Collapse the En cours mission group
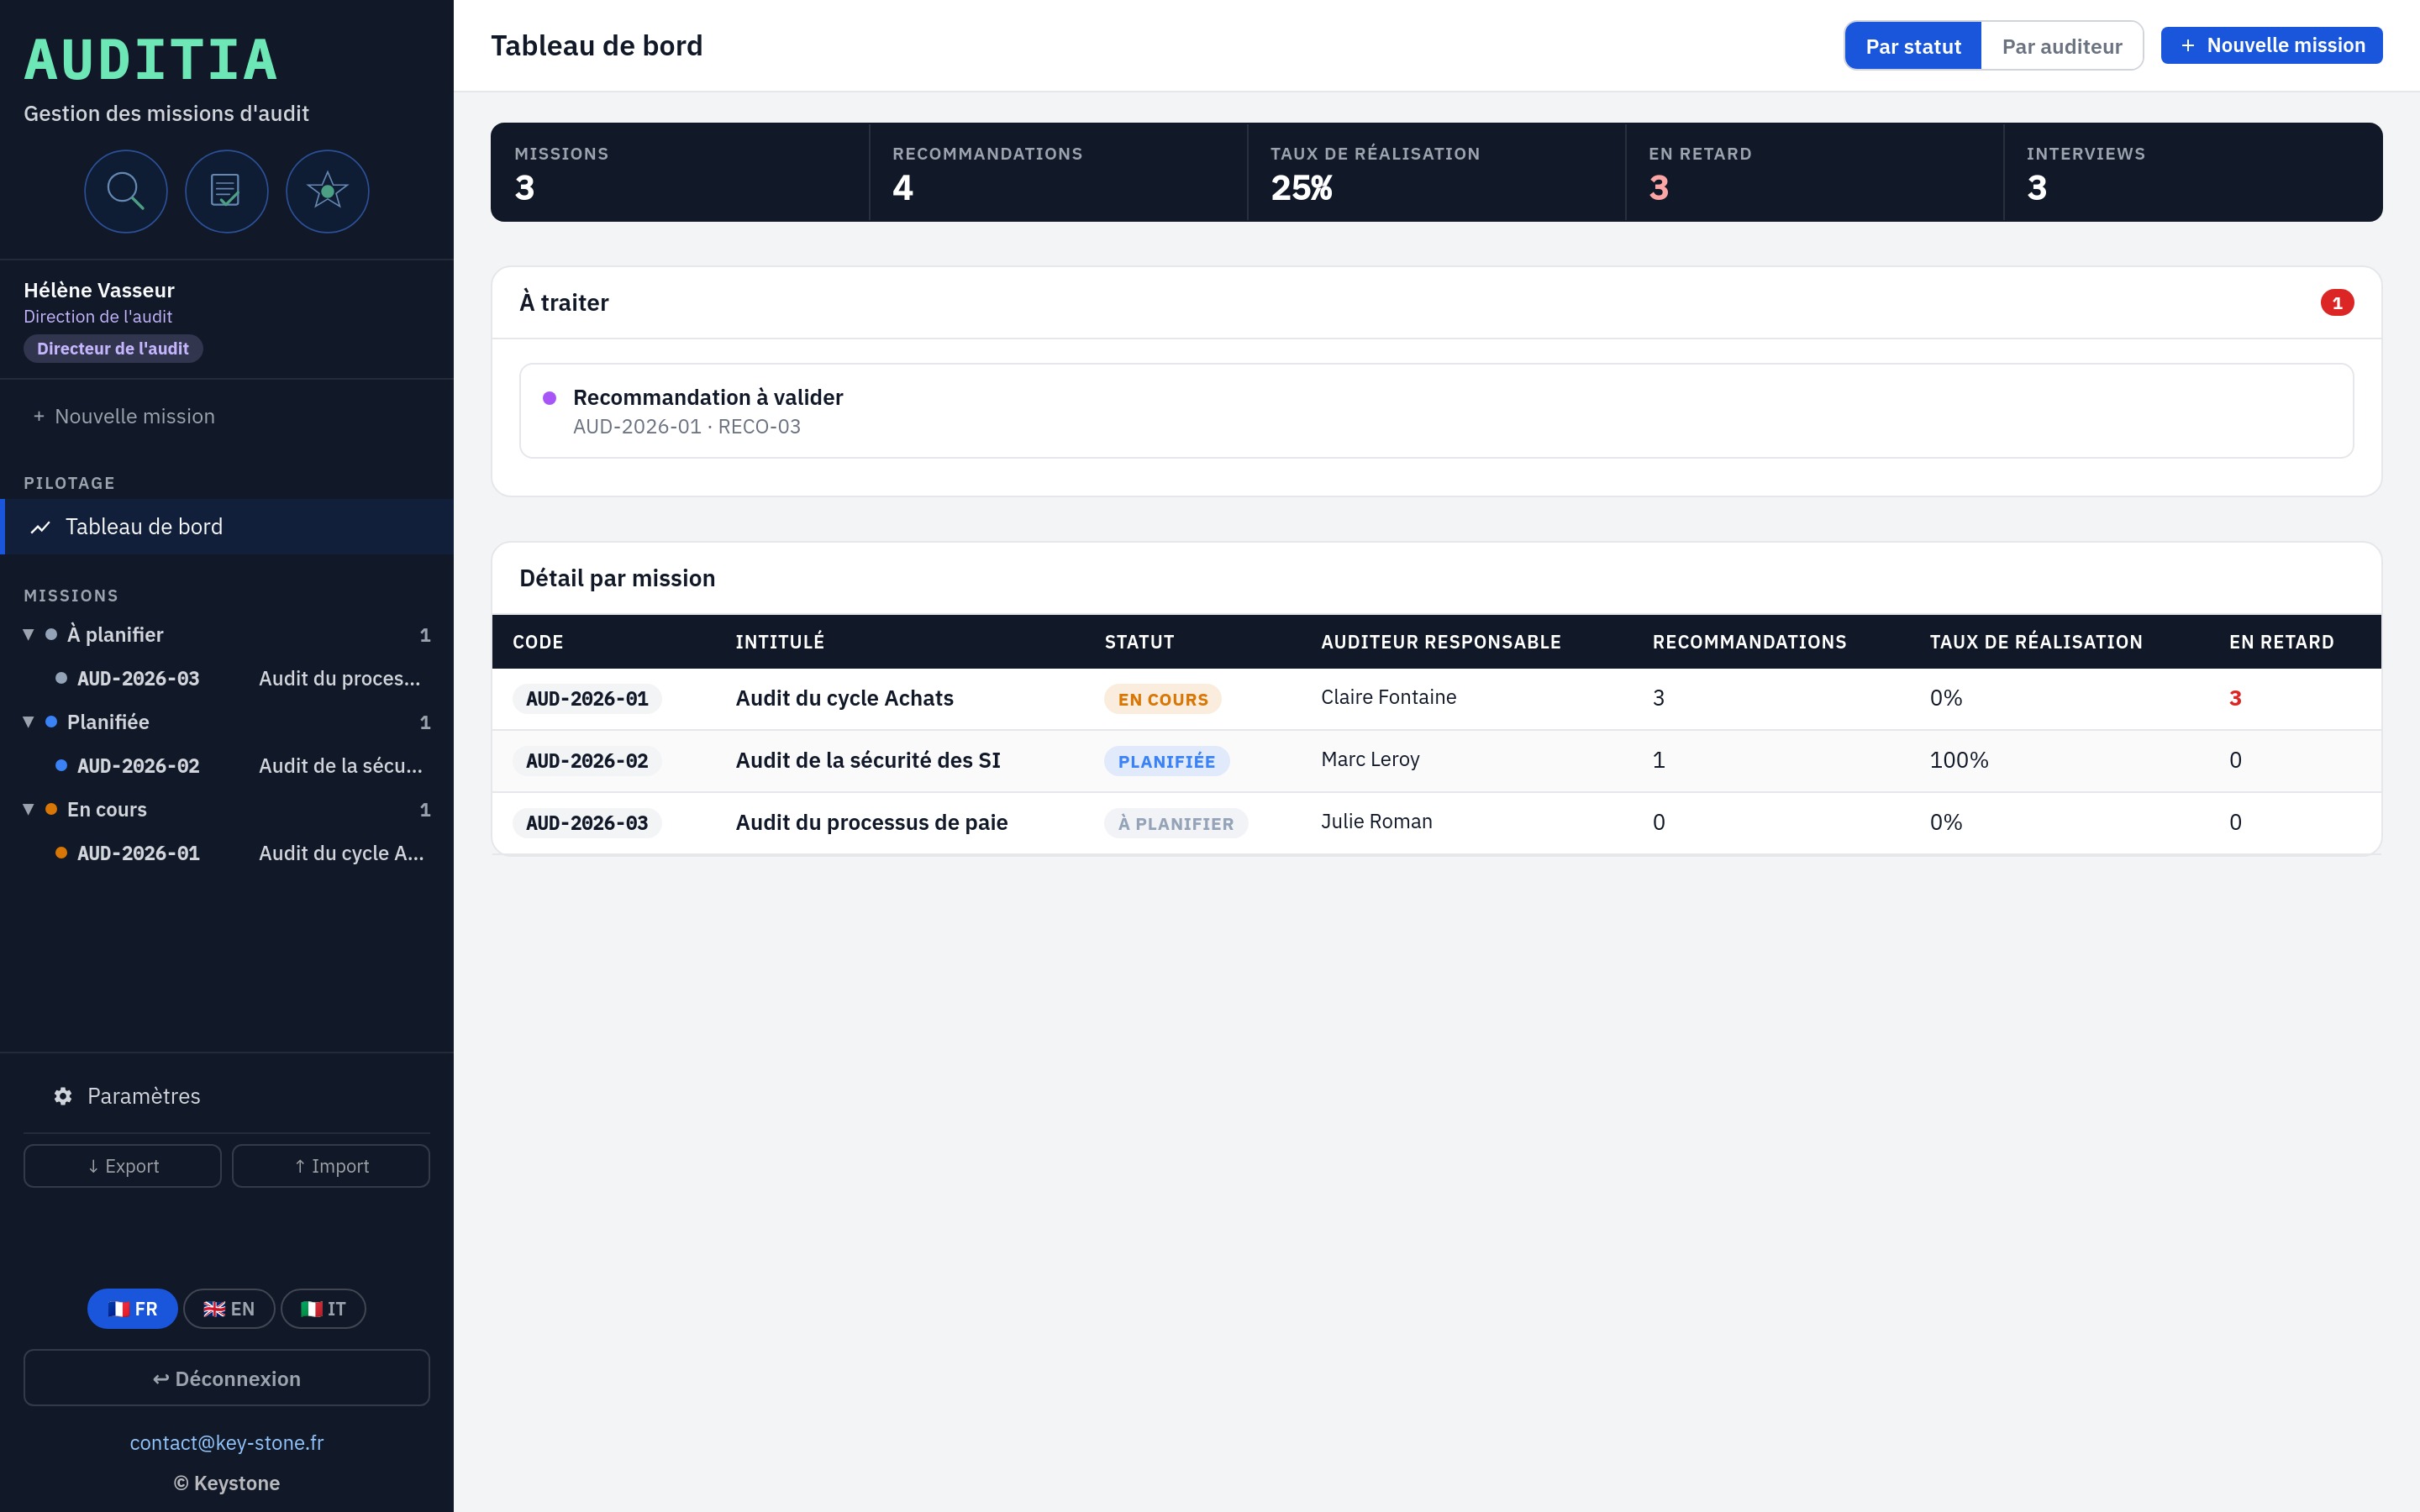This screenshot has height=1512, width=2420. pyautogui.click(x=28, y=809)
